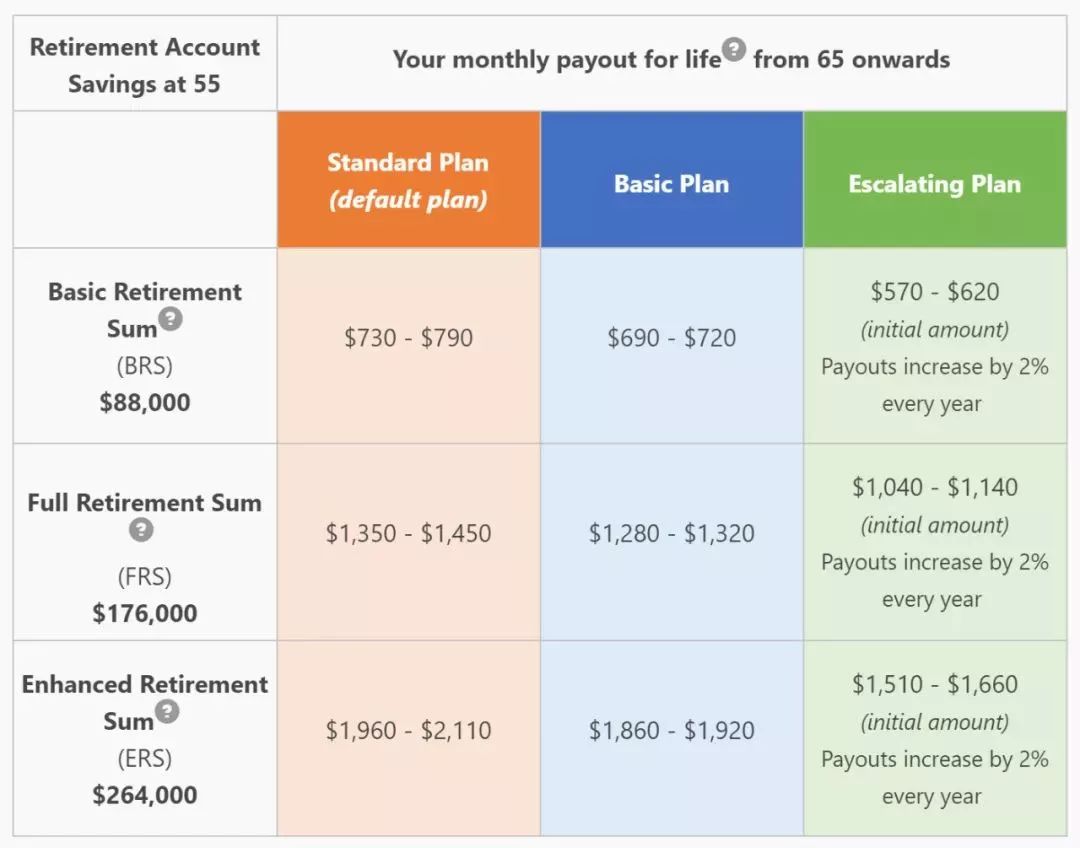Click "Retirement Account Savings at 55" header

[144, 65]
